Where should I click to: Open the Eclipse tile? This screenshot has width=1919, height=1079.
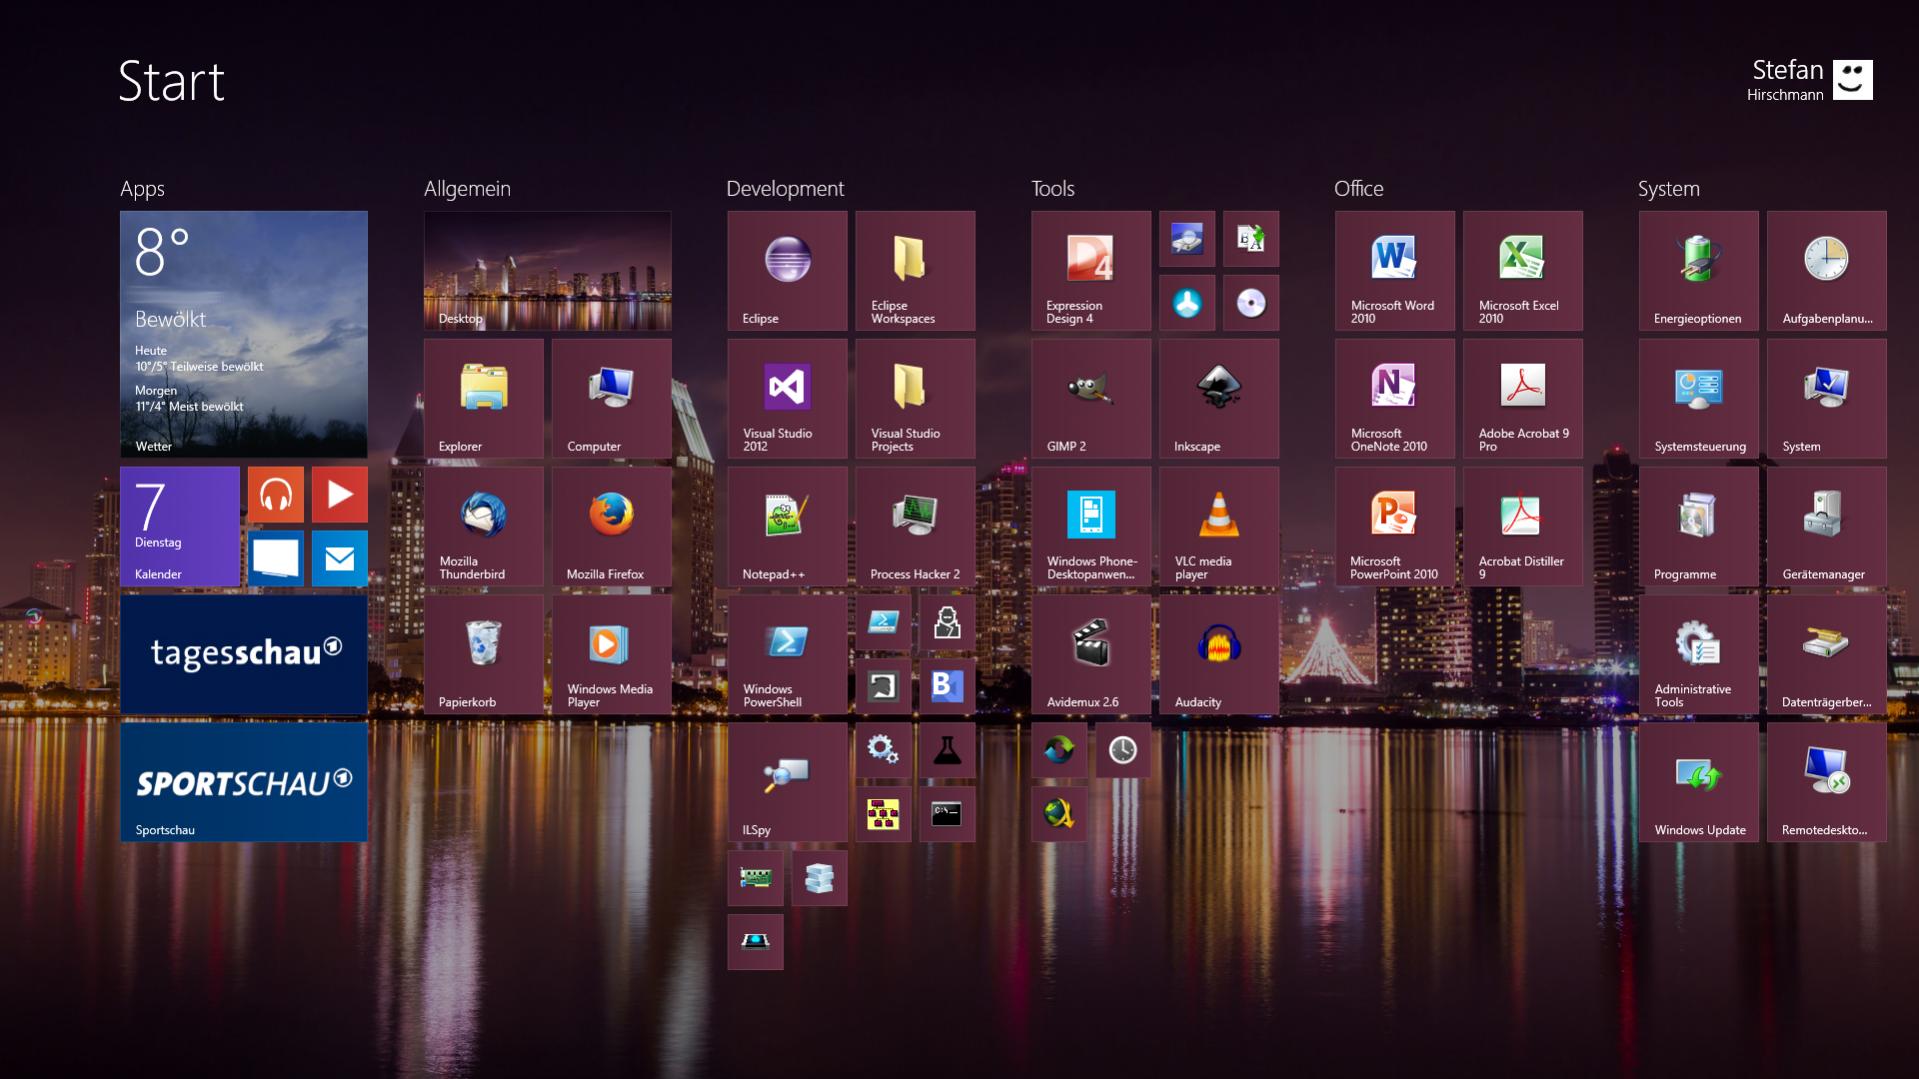787,270
